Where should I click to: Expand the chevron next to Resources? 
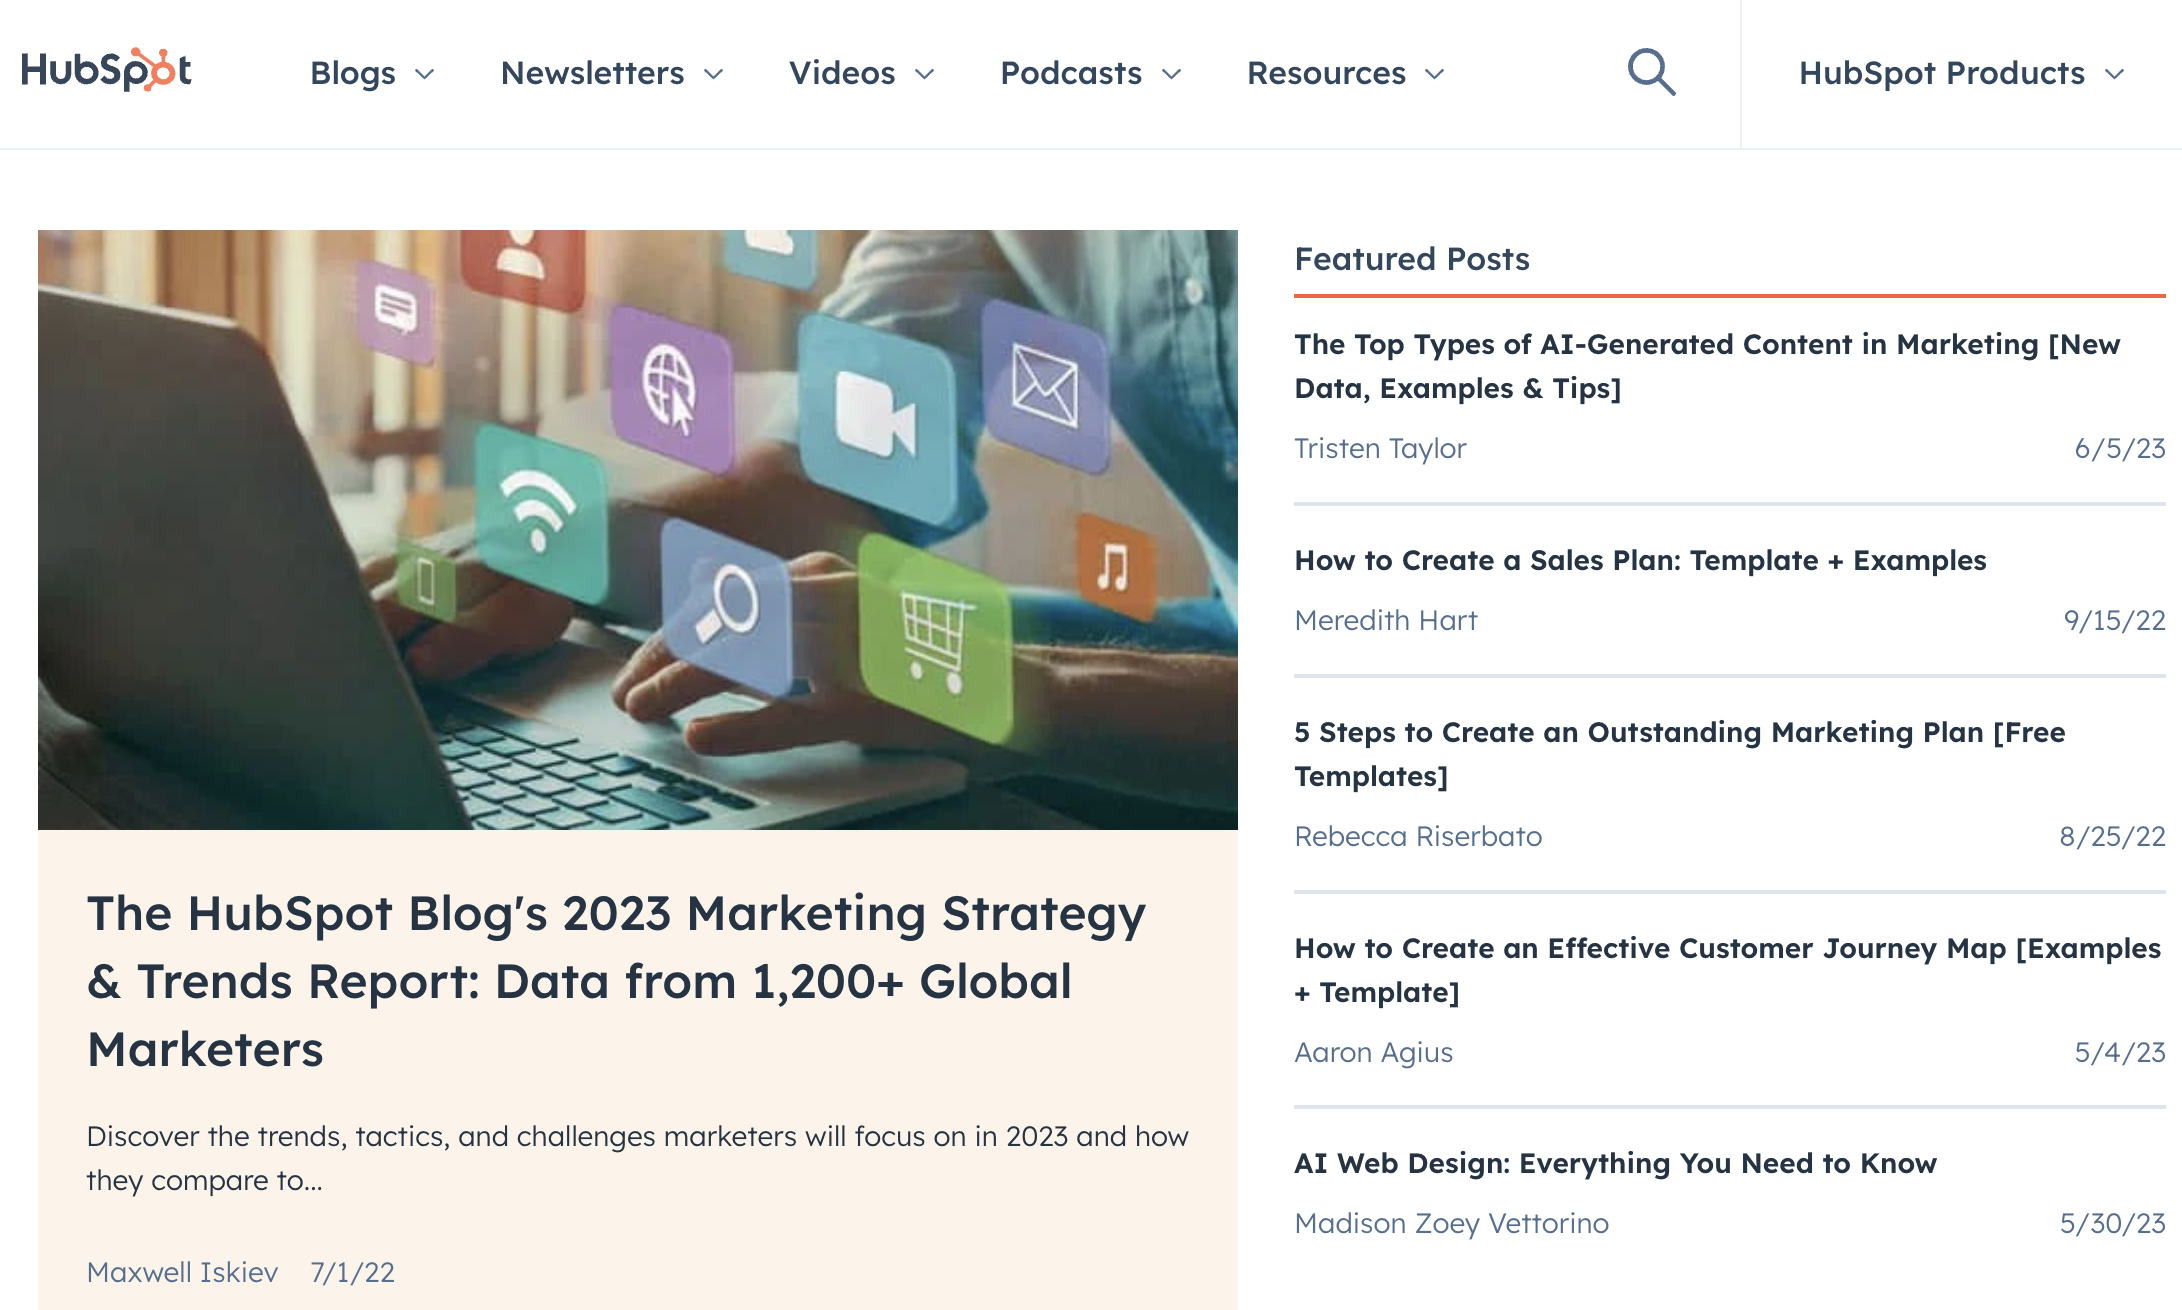[x=1435, y=74]
